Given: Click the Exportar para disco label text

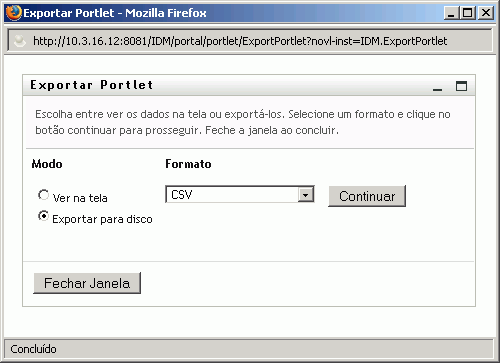Looking at the screenshot, I should point(102,219).
